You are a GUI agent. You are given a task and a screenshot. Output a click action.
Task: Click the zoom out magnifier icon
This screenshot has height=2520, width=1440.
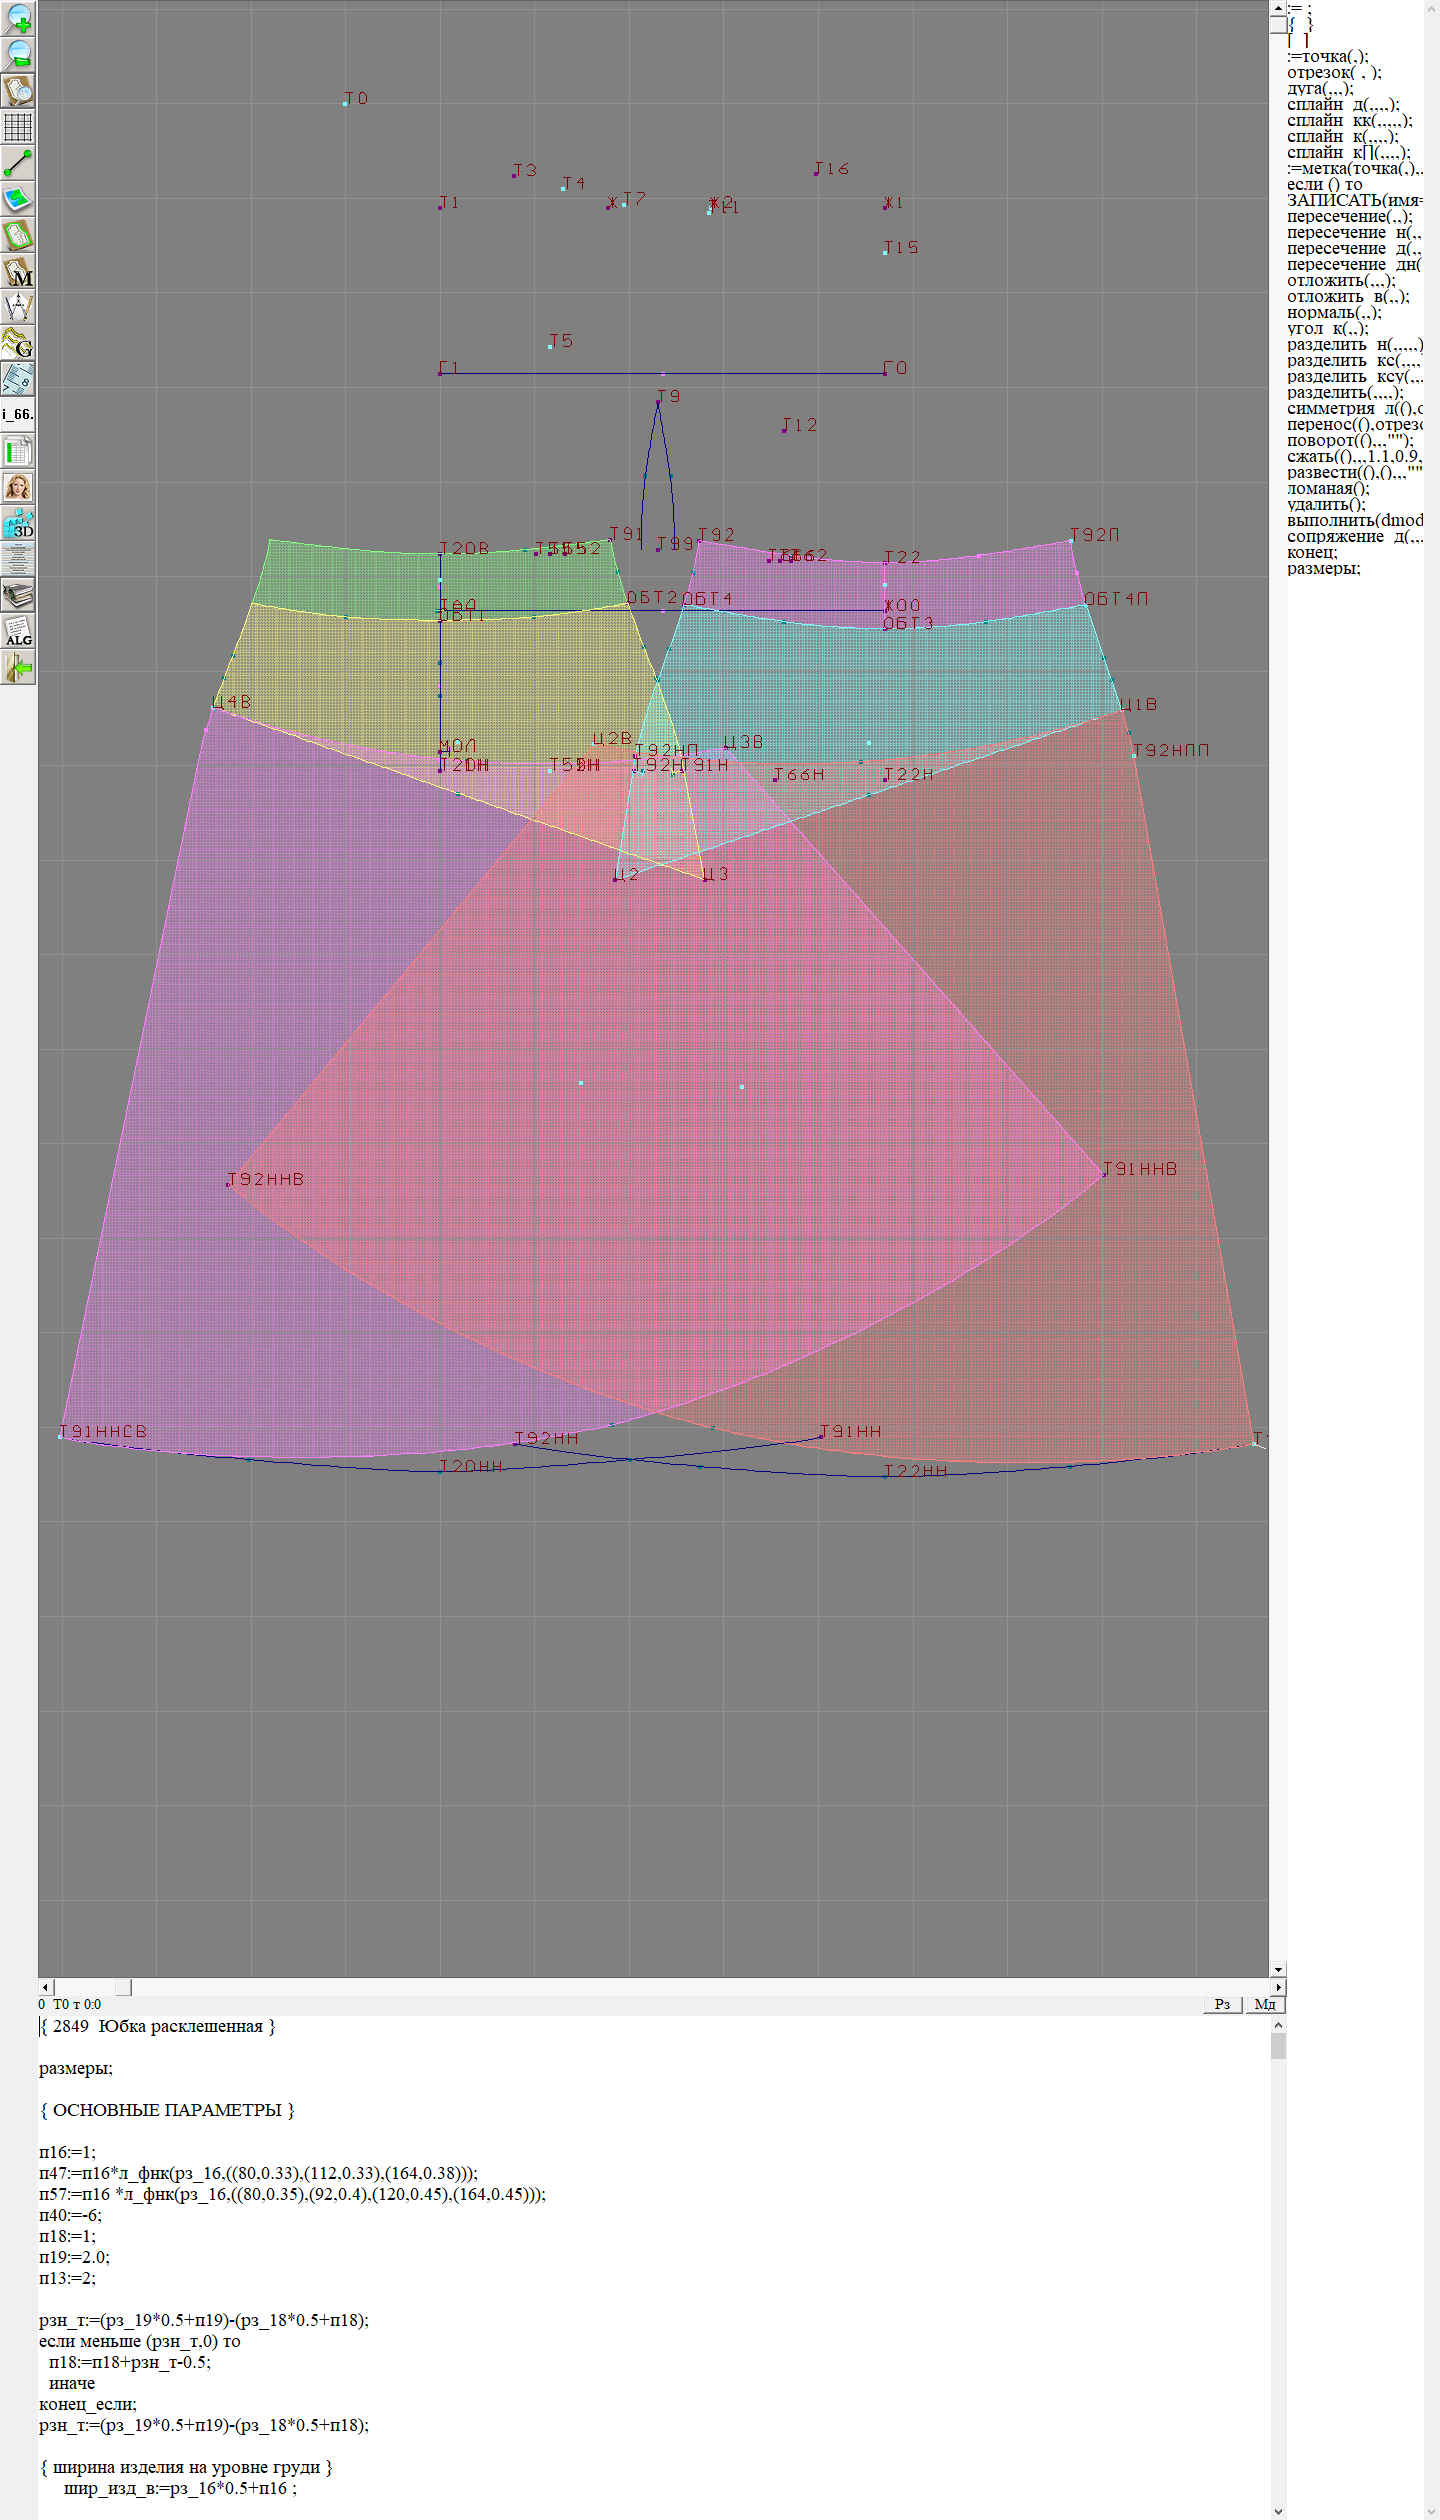point(18,54)
